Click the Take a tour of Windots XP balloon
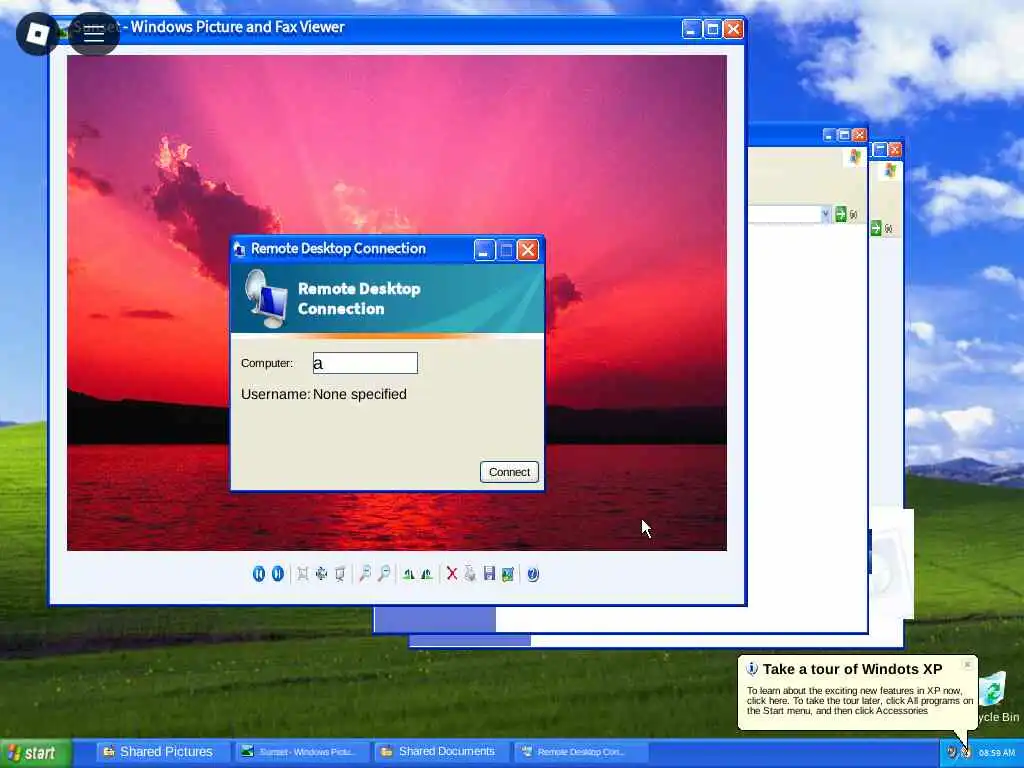 tap(857, 692)
